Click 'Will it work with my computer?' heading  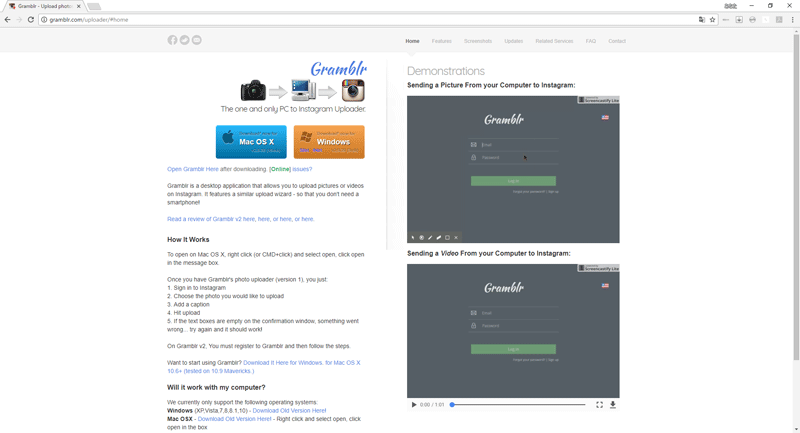point(216,388)
